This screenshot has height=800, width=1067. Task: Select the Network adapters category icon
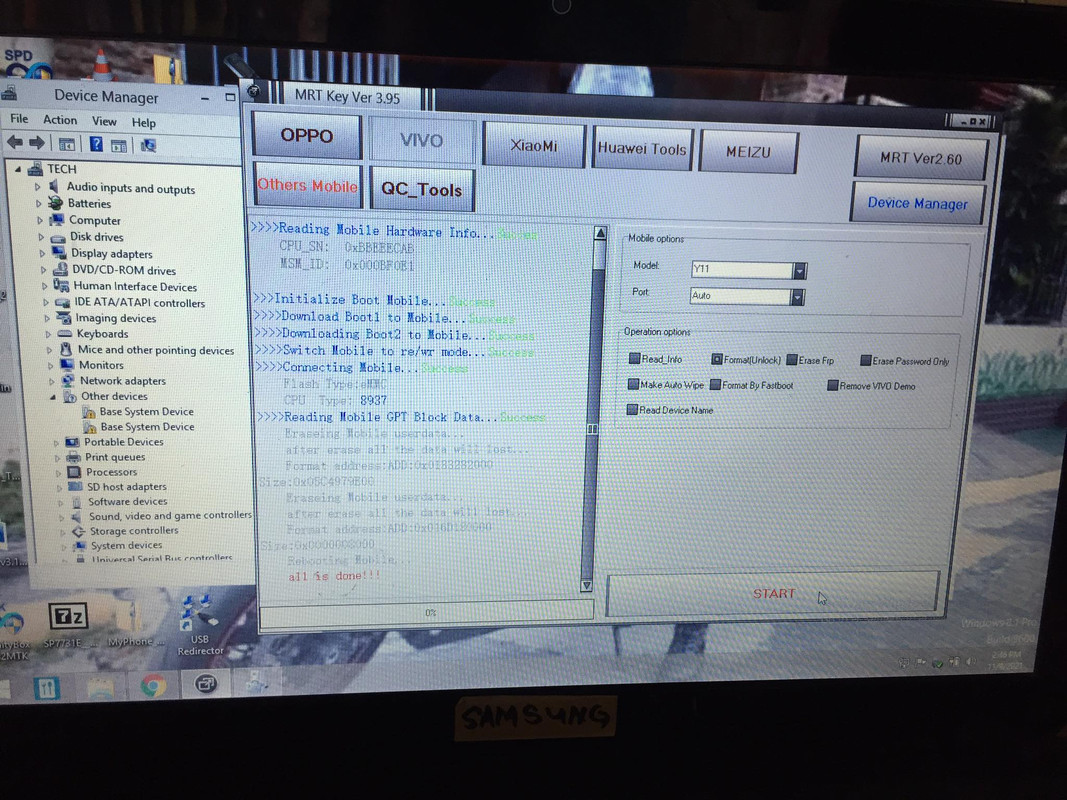pyautogui.click(x=69, y=380)
